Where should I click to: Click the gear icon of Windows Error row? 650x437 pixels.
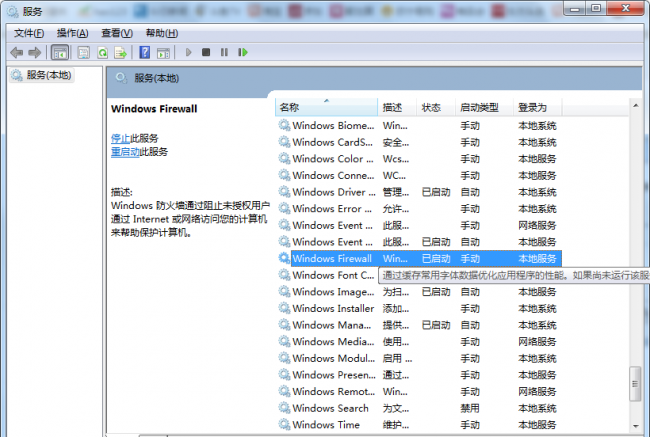pos(284,208)
